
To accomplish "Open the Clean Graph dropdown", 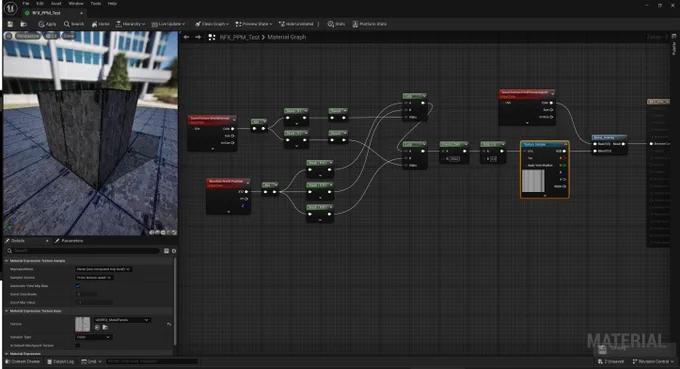I will click(212, 24).
